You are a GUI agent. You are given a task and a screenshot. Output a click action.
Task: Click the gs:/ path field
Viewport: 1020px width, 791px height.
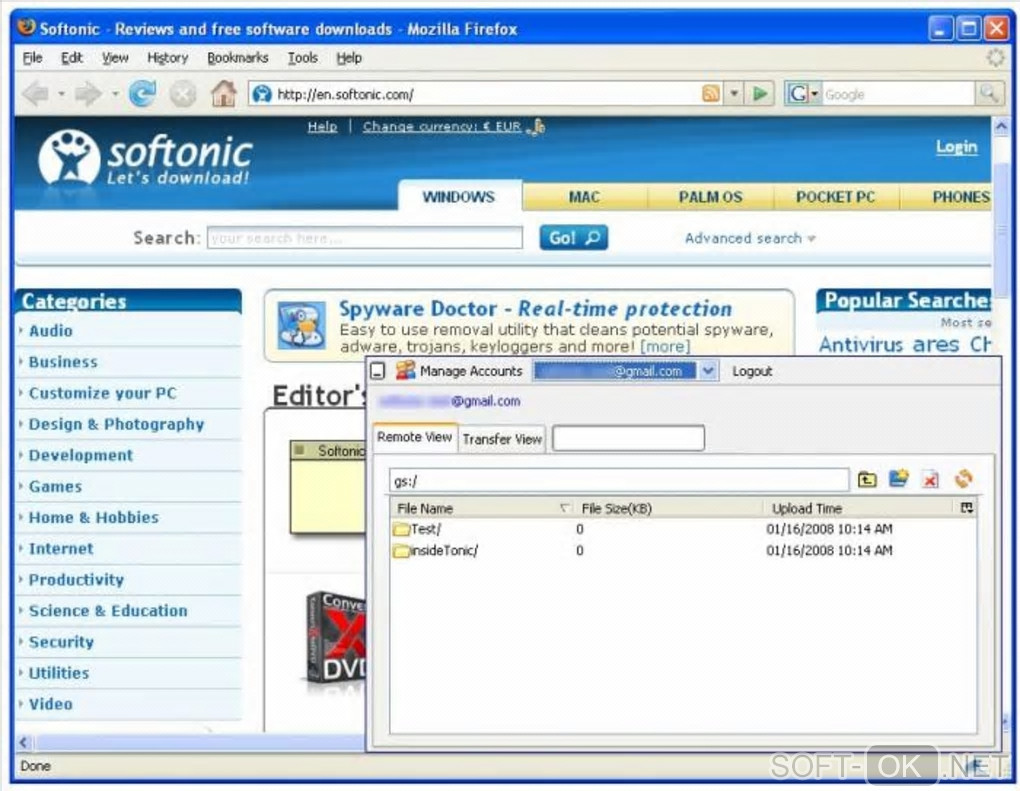[x=619, y=481]
